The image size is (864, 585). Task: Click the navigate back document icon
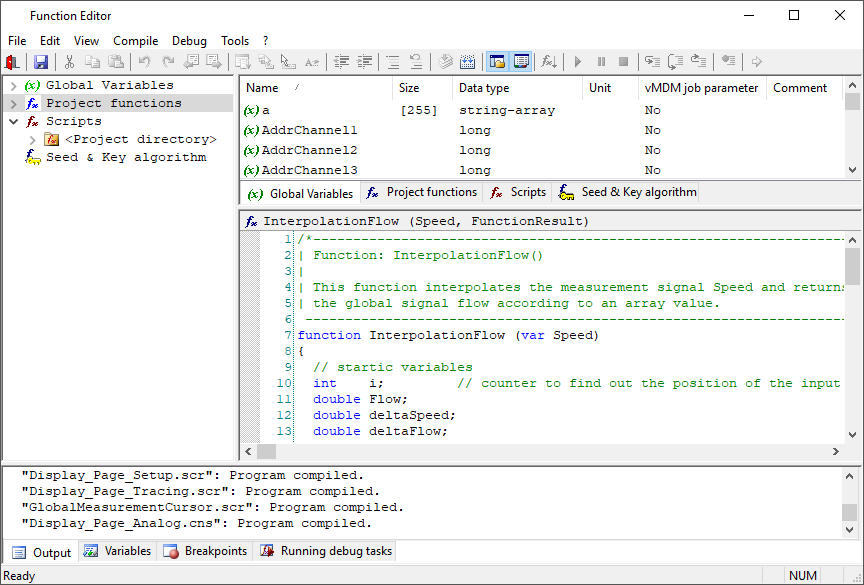coord(191,62)
